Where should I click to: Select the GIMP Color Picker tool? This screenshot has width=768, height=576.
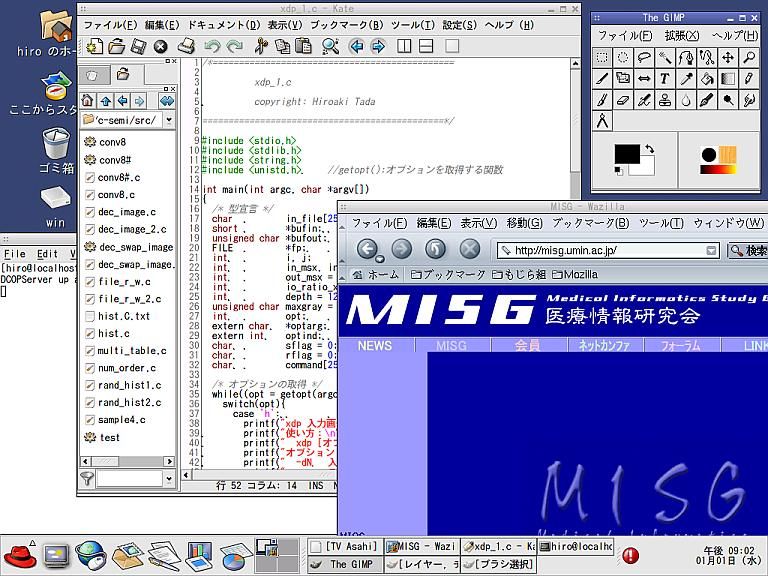686,79
